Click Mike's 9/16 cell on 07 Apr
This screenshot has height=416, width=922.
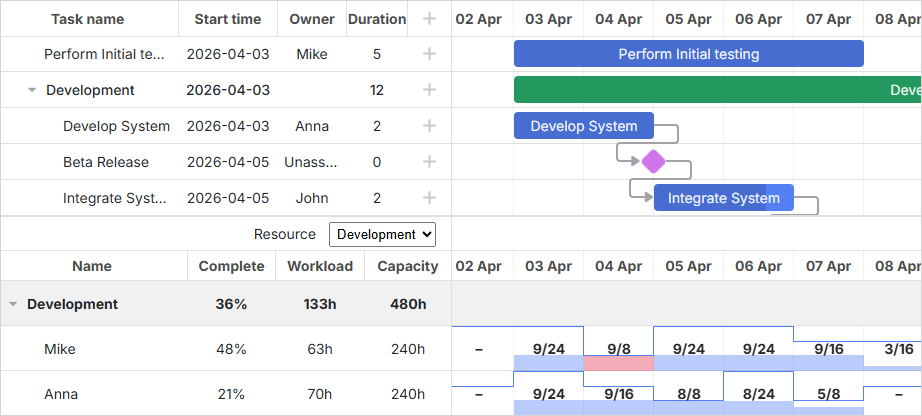coord(829,349)
